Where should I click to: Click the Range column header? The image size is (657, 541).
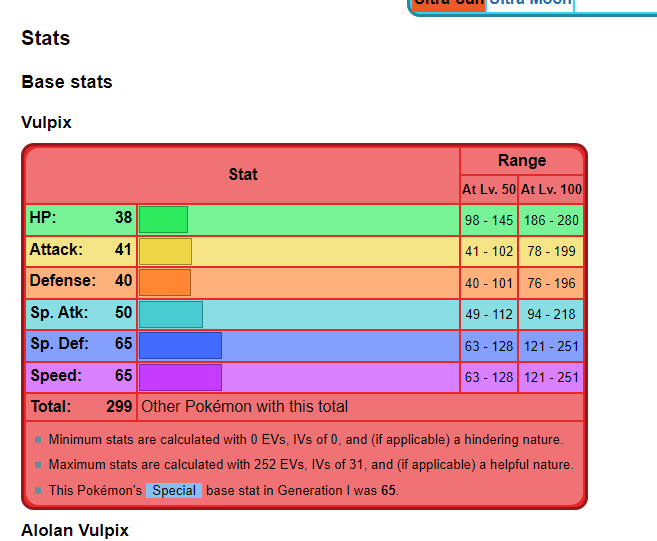522,160
